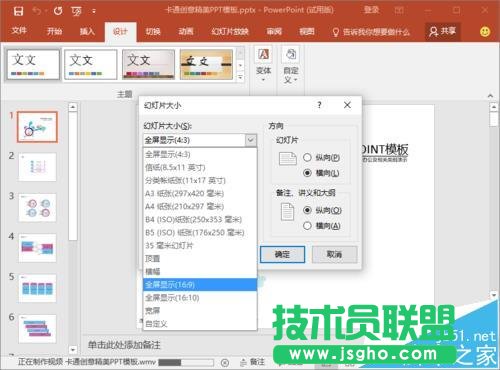This screenshot has width=500, height=370.
Task: Click main editor scroll up arrow
Action: click(494, 107)
